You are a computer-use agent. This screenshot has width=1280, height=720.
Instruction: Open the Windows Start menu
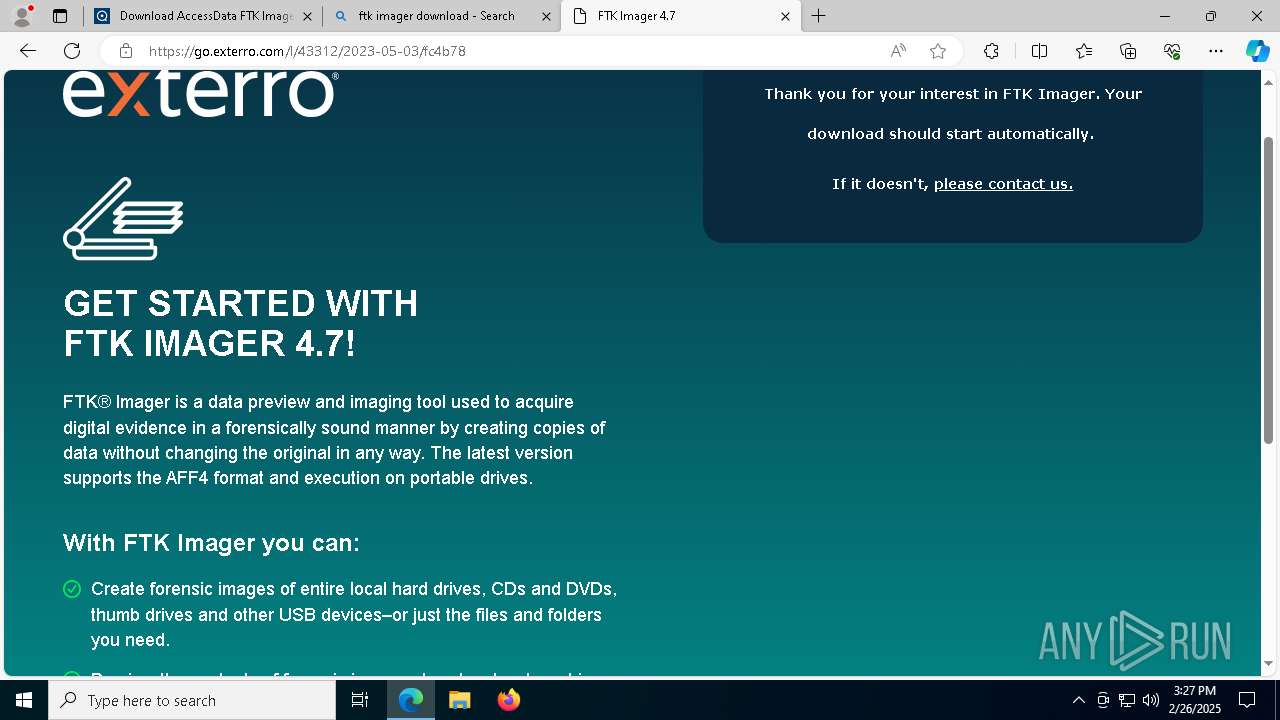tap(24, 700)
